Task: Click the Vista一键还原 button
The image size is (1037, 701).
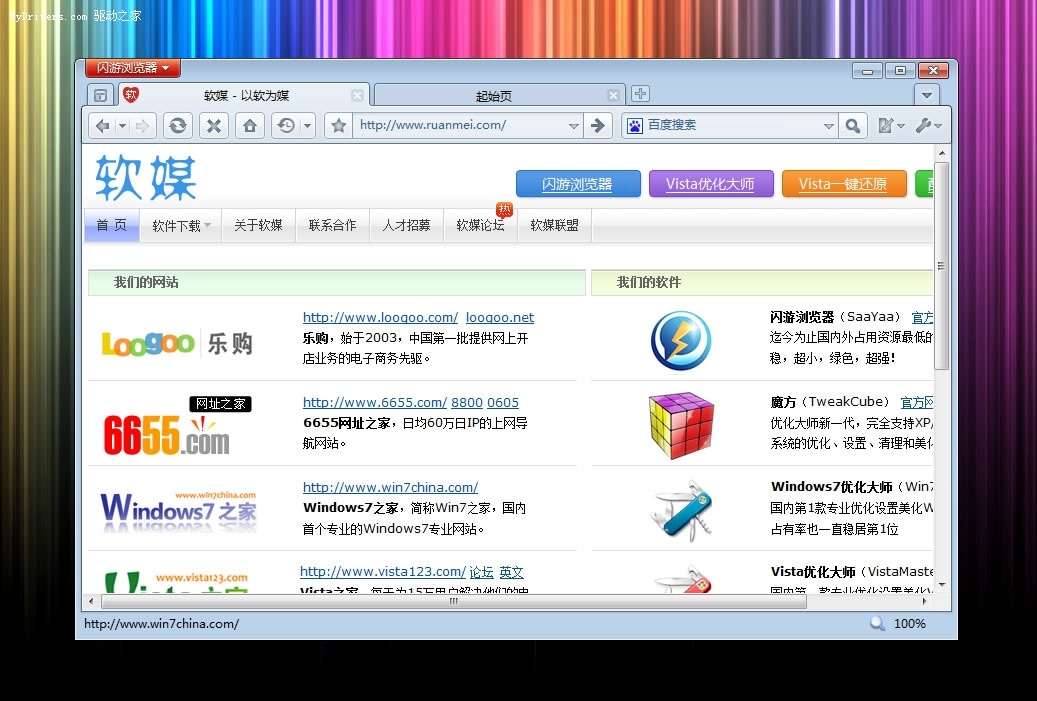Action: pos(844,184)
